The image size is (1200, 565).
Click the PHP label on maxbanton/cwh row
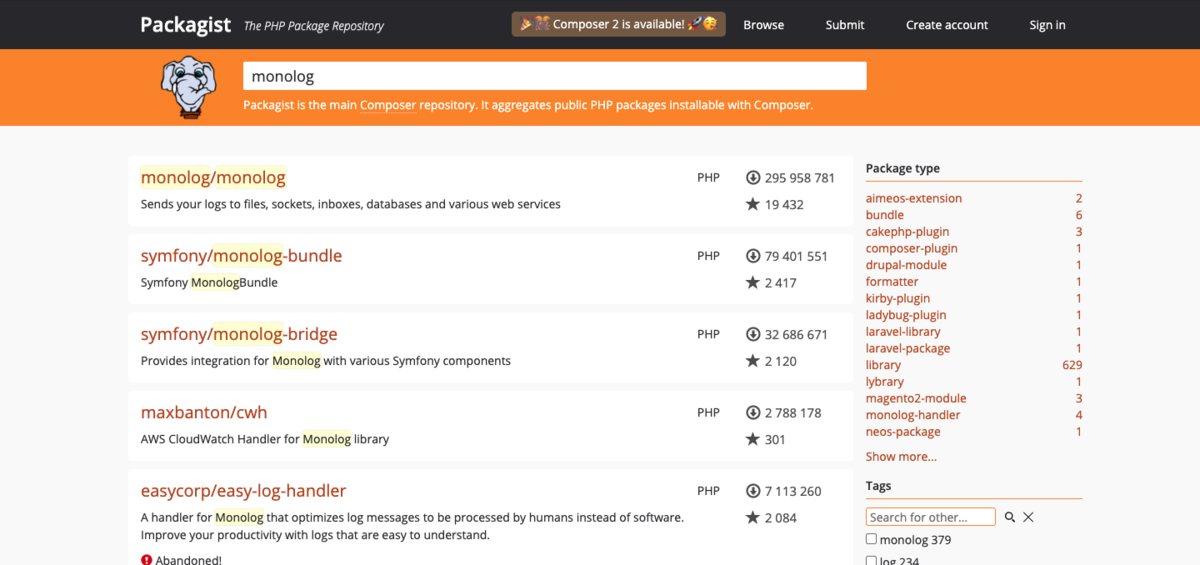(708, 412)
